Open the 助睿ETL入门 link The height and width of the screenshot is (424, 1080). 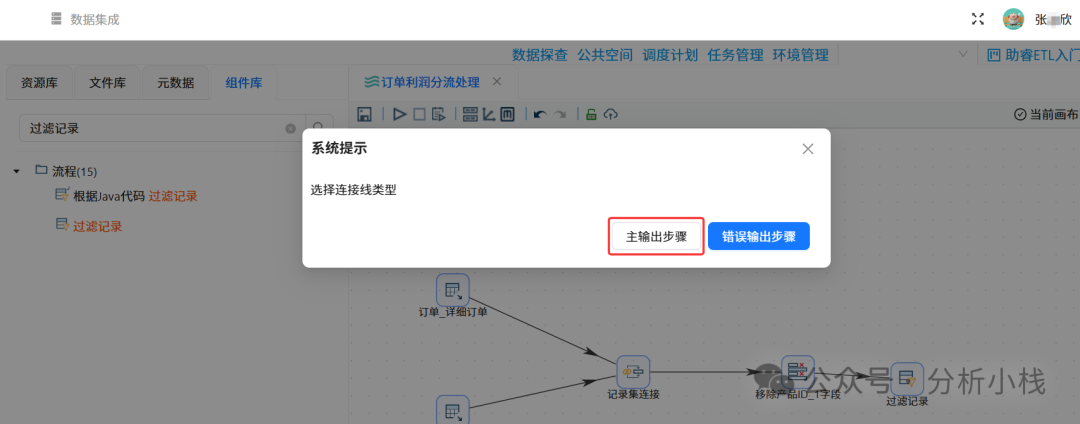pyautogui.click(x=1035, y=55)
